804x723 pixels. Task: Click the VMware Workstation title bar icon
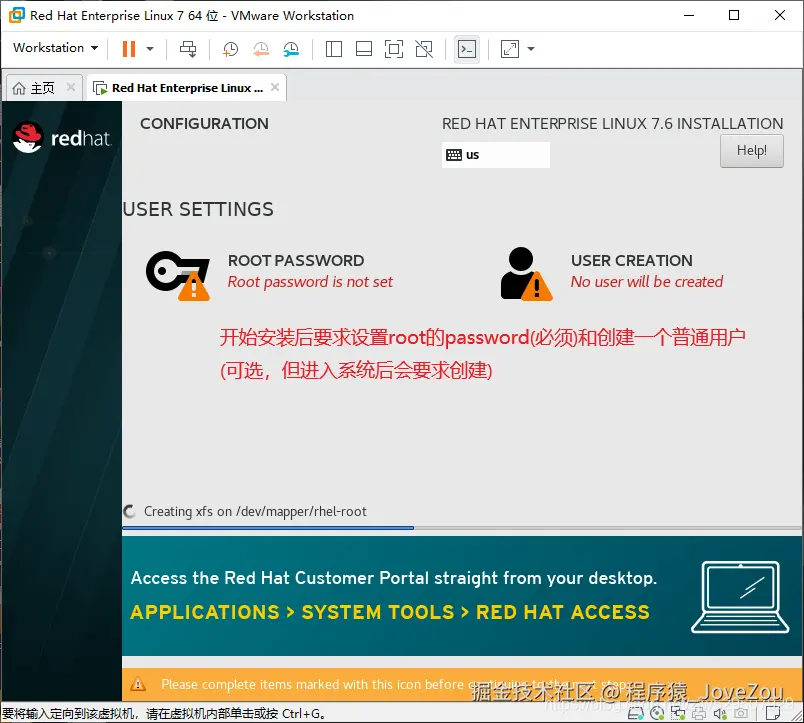click(x=16, y=15)
